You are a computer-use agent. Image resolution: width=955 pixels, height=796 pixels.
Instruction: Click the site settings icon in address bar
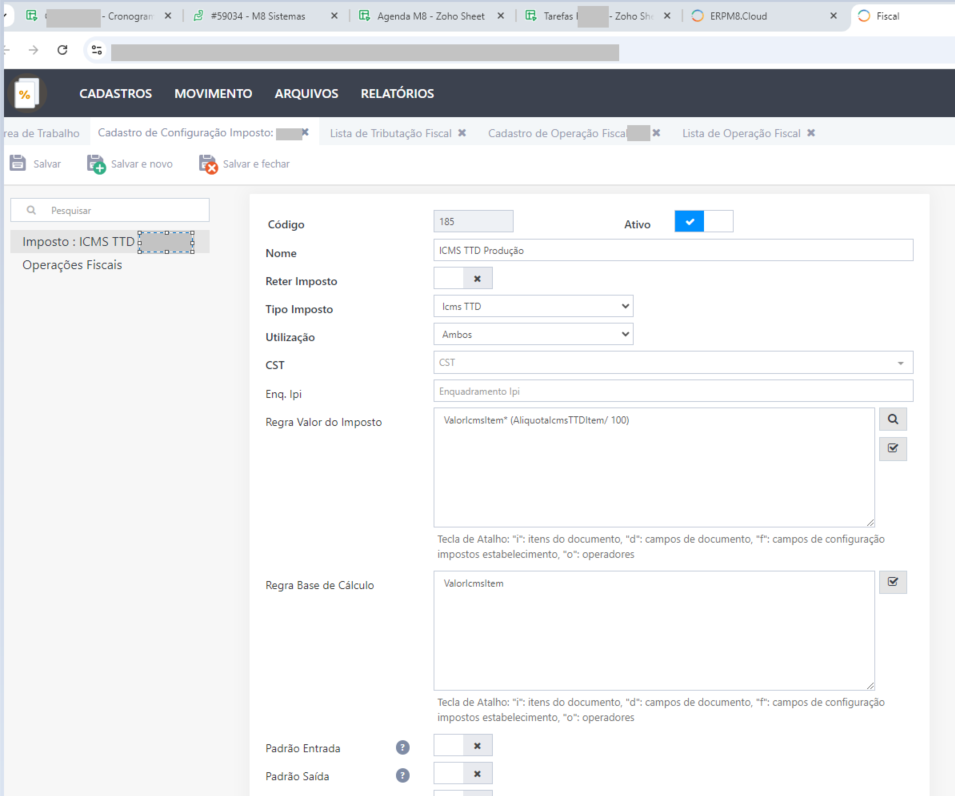97,50
